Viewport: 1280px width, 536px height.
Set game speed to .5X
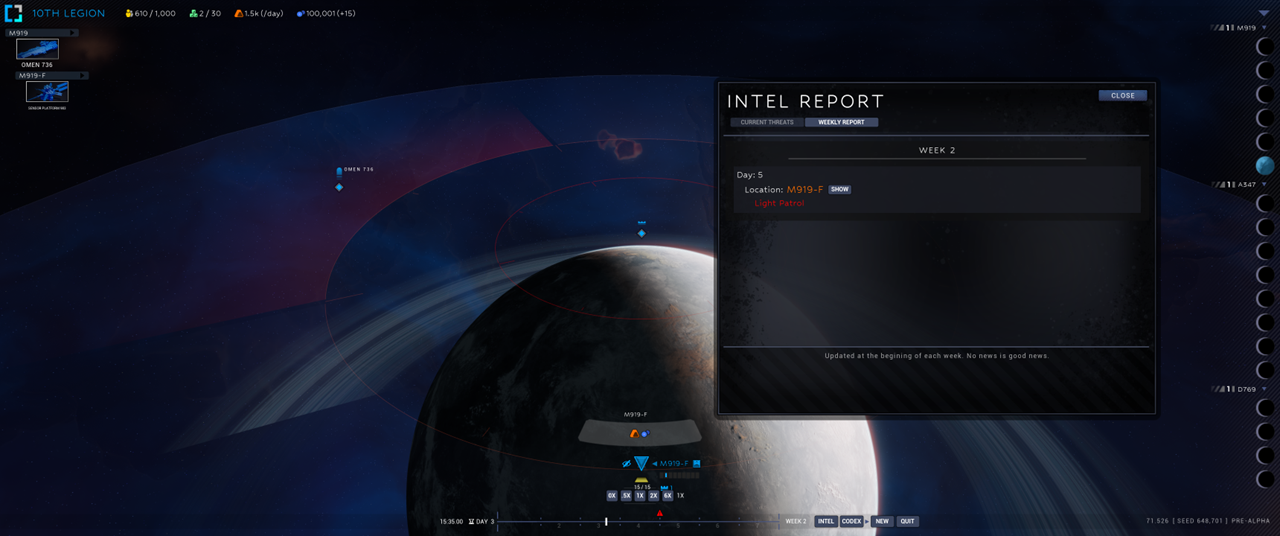coord(626,496)
